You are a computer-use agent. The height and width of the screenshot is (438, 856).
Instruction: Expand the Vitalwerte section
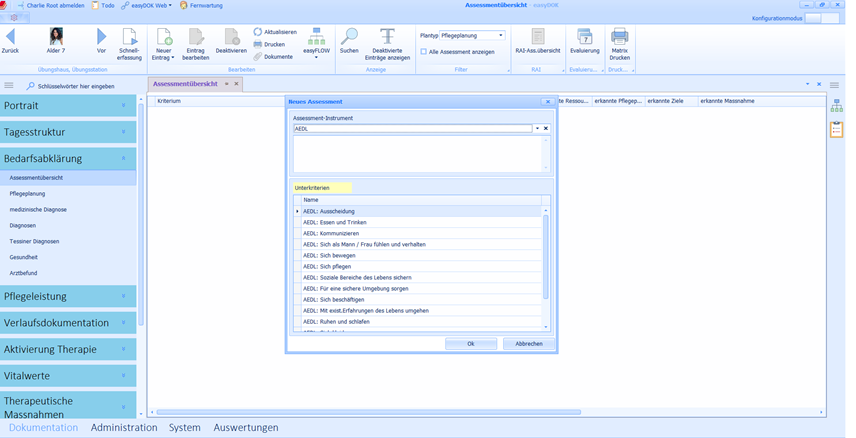tap(68, 376)
